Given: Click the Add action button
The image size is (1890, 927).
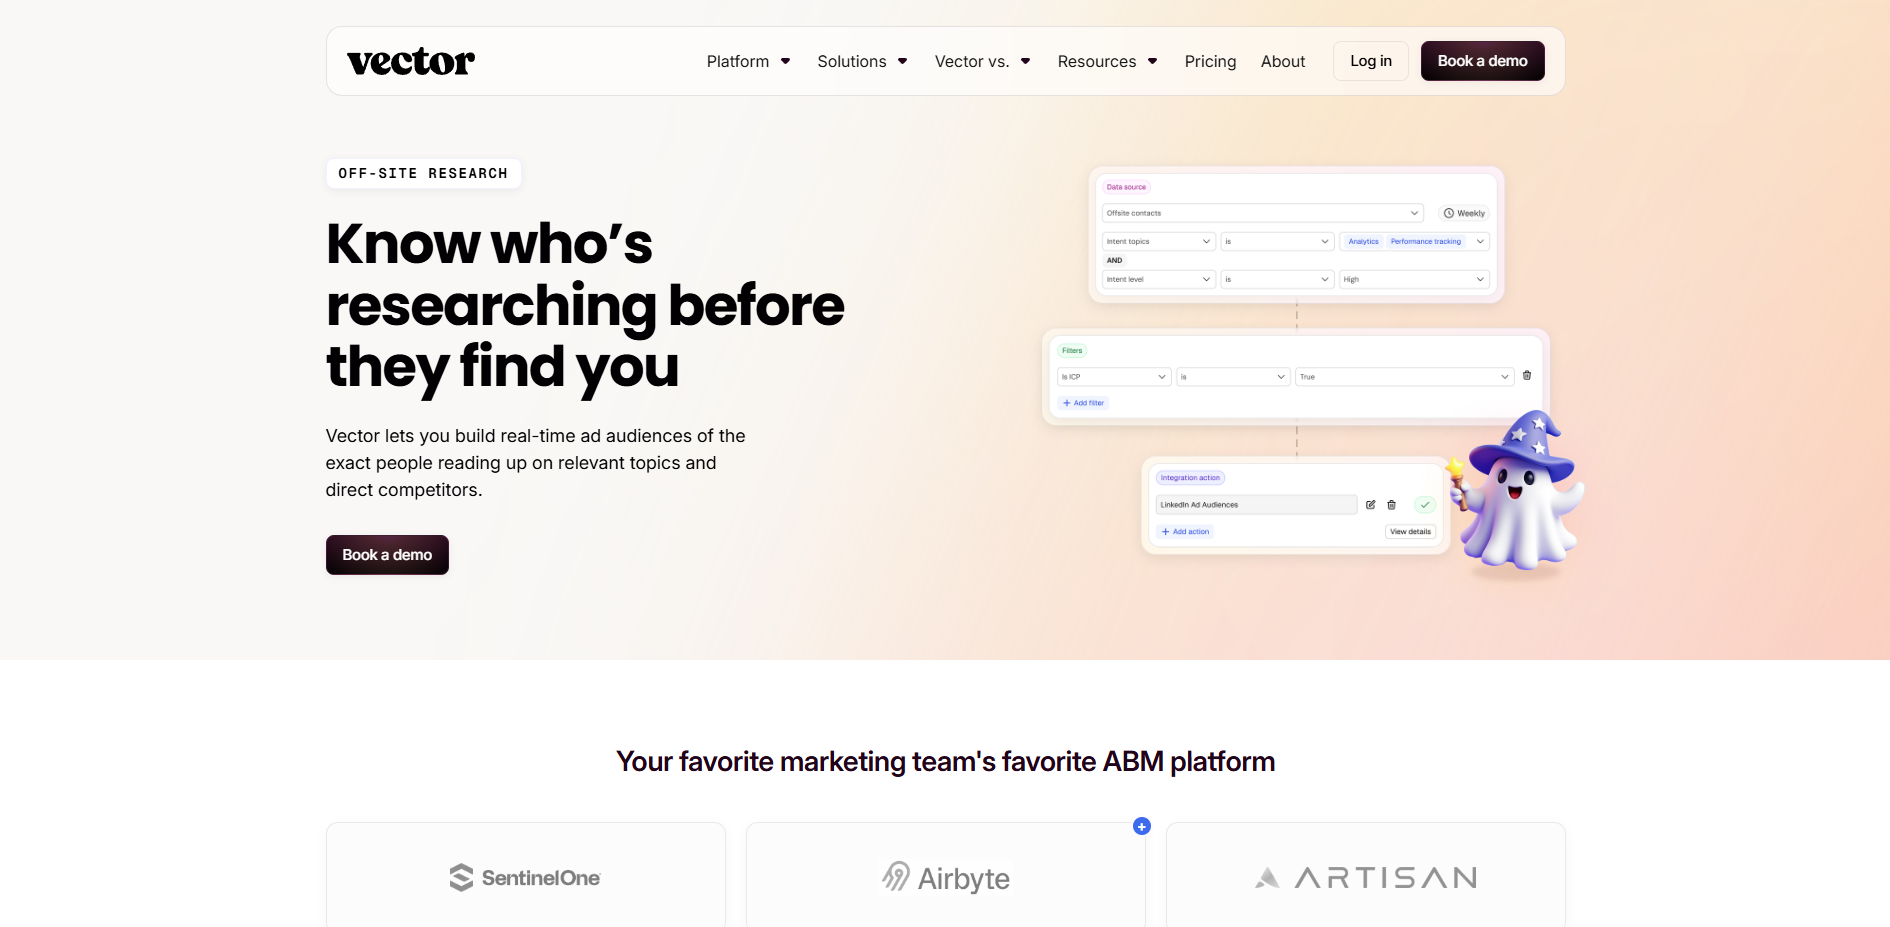Looking at the screenshot, I should [1185, 532].
